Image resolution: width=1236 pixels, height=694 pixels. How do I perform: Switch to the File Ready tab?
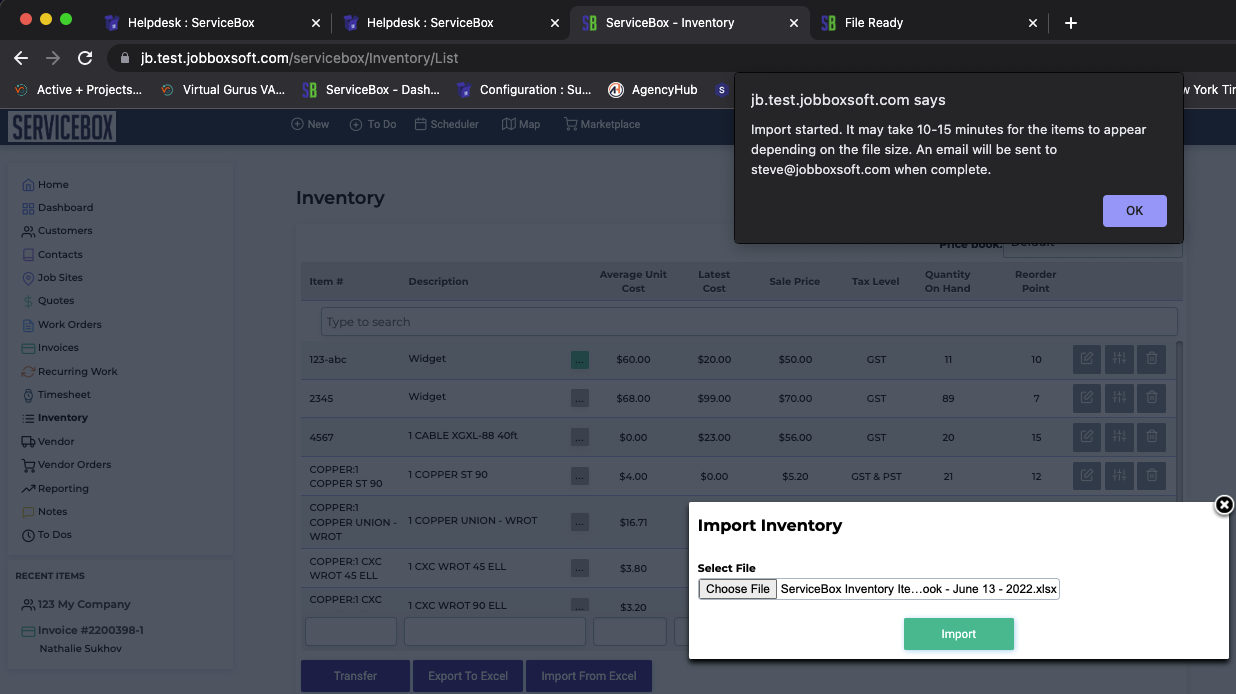(x=927, y=22)
